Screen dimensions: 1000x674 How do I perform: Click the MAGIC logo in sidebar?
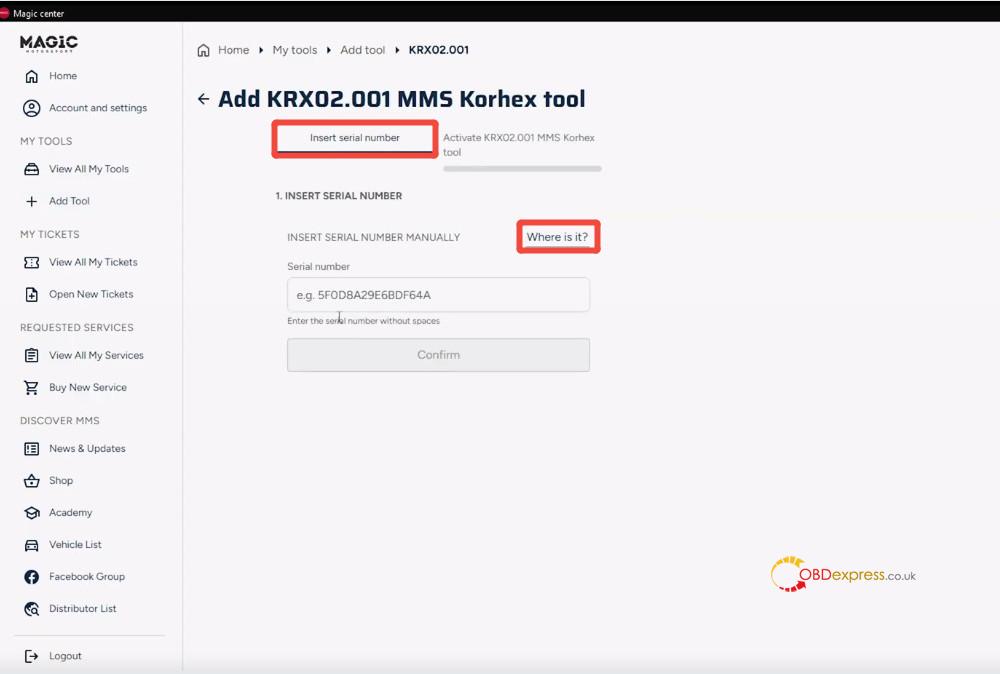pyautogui.click(x=48, y=43)
